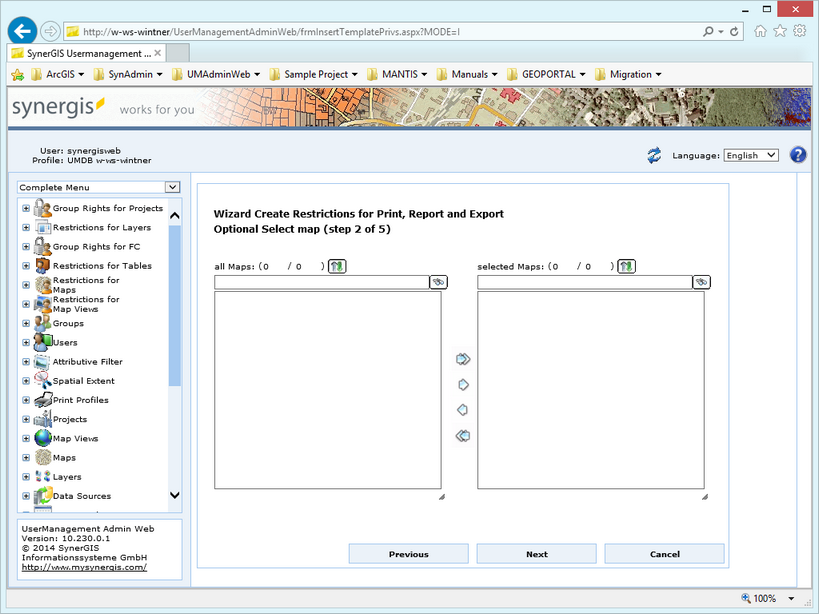Open the Language selection dropdown

(750, 154)
